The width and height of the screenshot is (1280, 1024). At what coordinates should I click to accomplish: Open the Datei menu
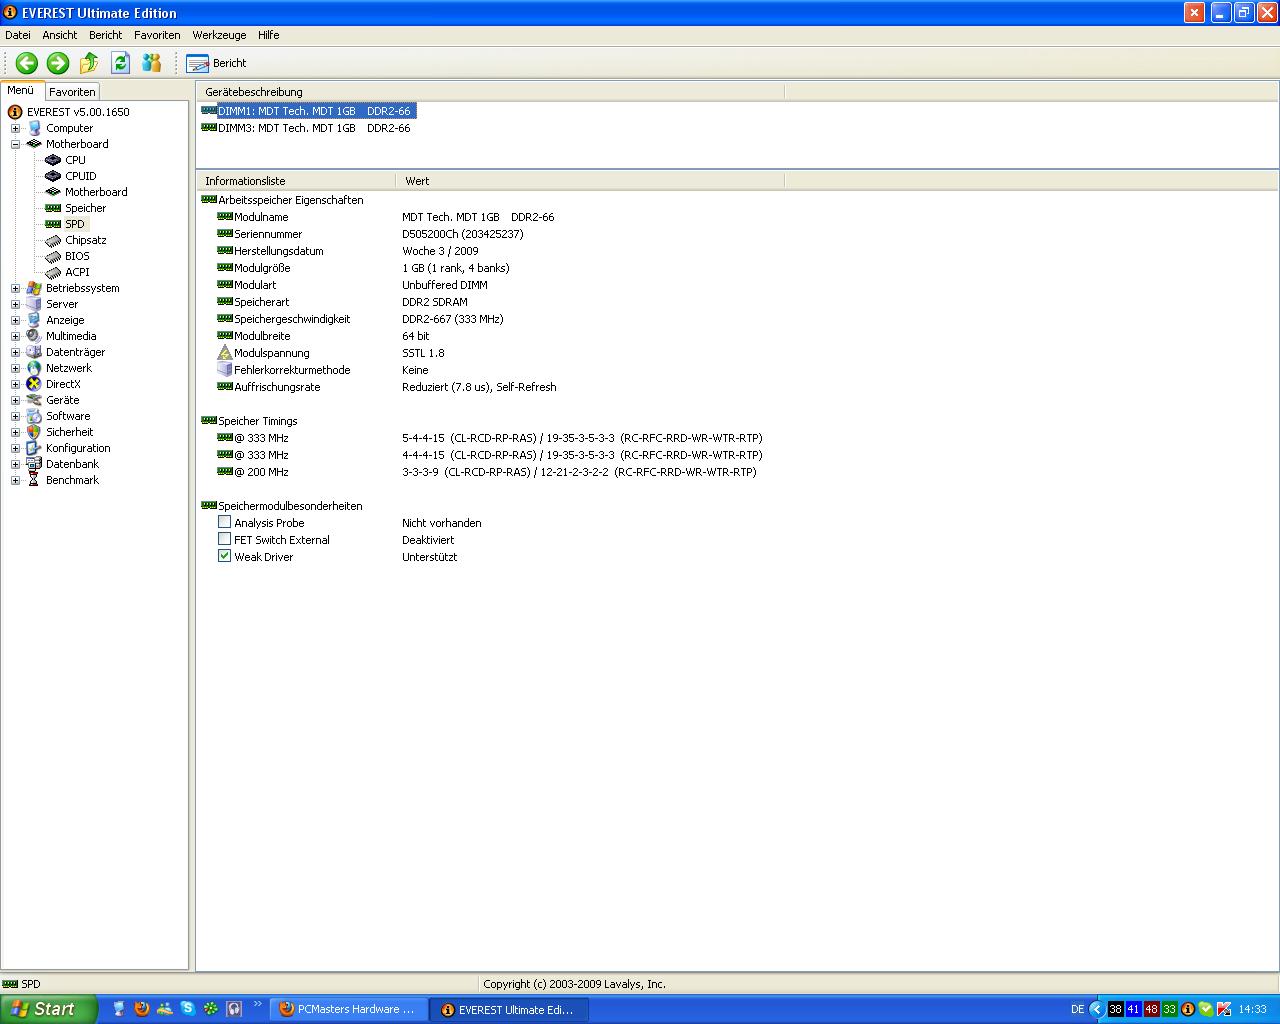point(18,35)
